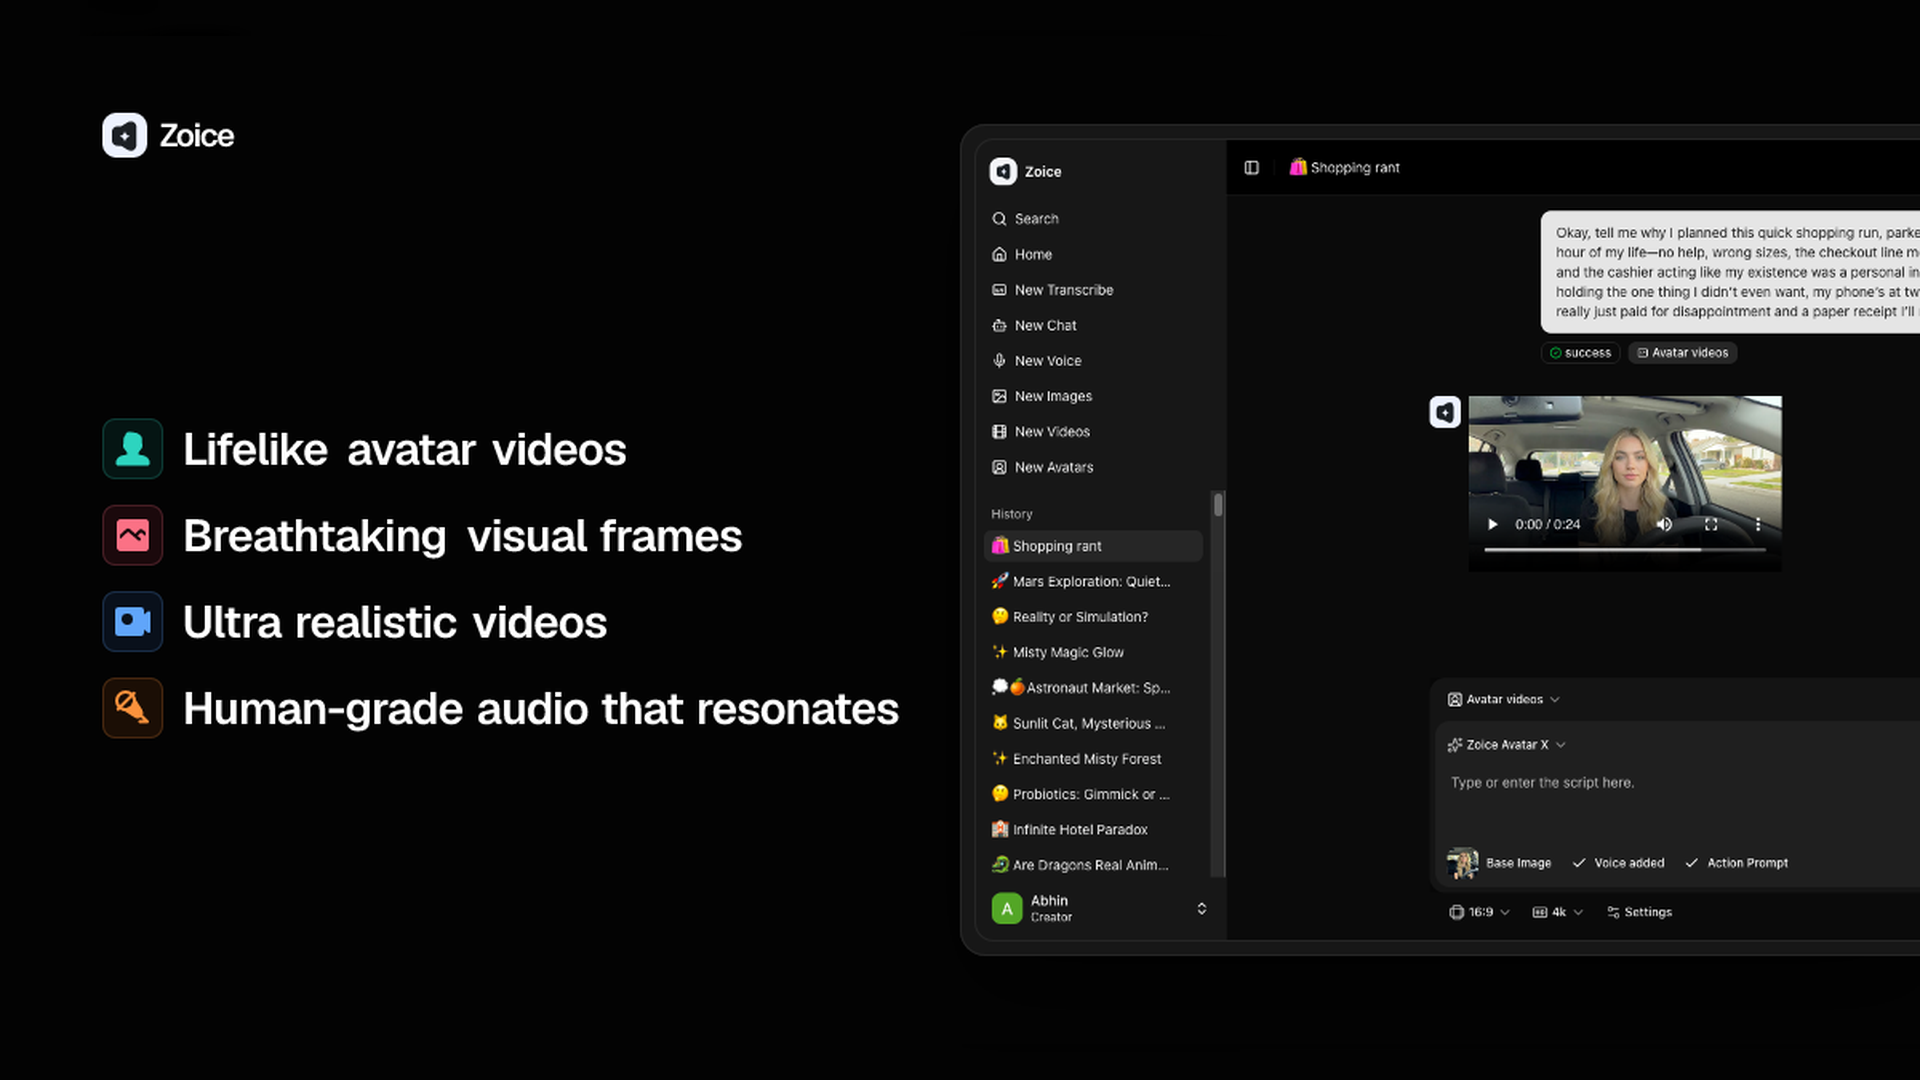Select the Shopping rant history item
This screenshot has width=1920, height=1080.
[1093, 546]
